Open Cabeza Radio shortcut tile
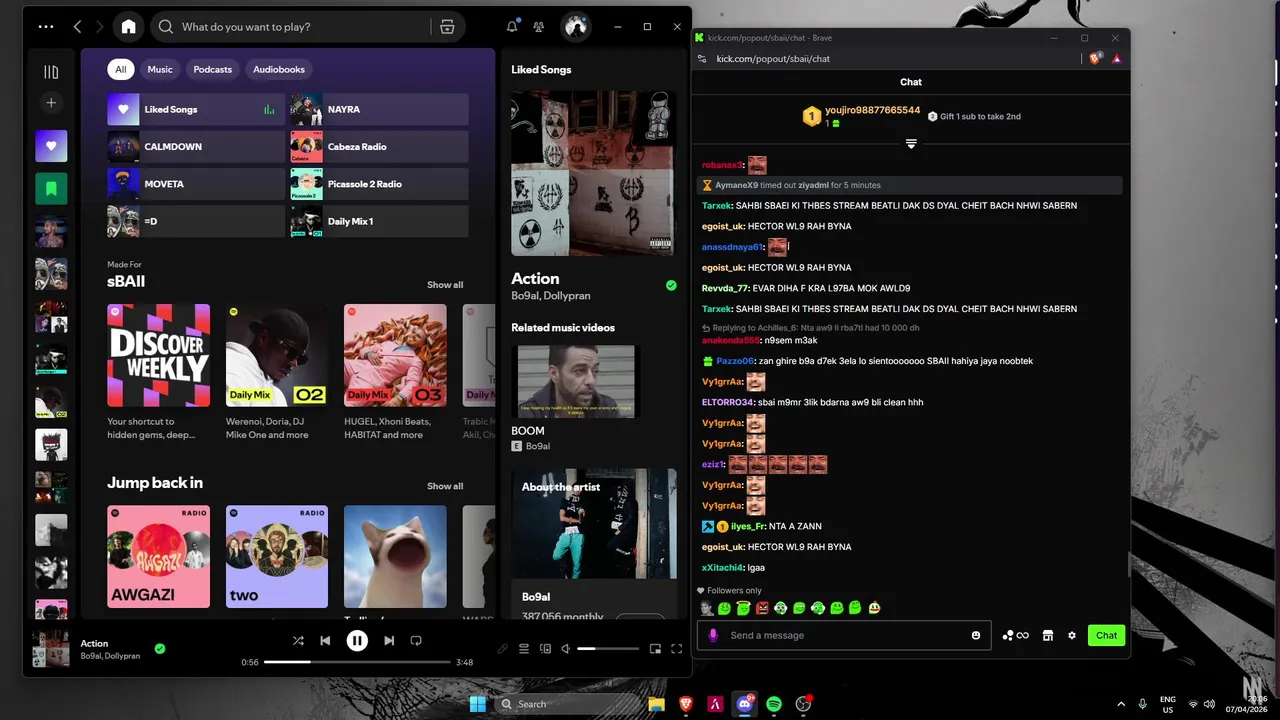Screen dimensions: 1280x720 pyautogui.click(x=379, y=146)
